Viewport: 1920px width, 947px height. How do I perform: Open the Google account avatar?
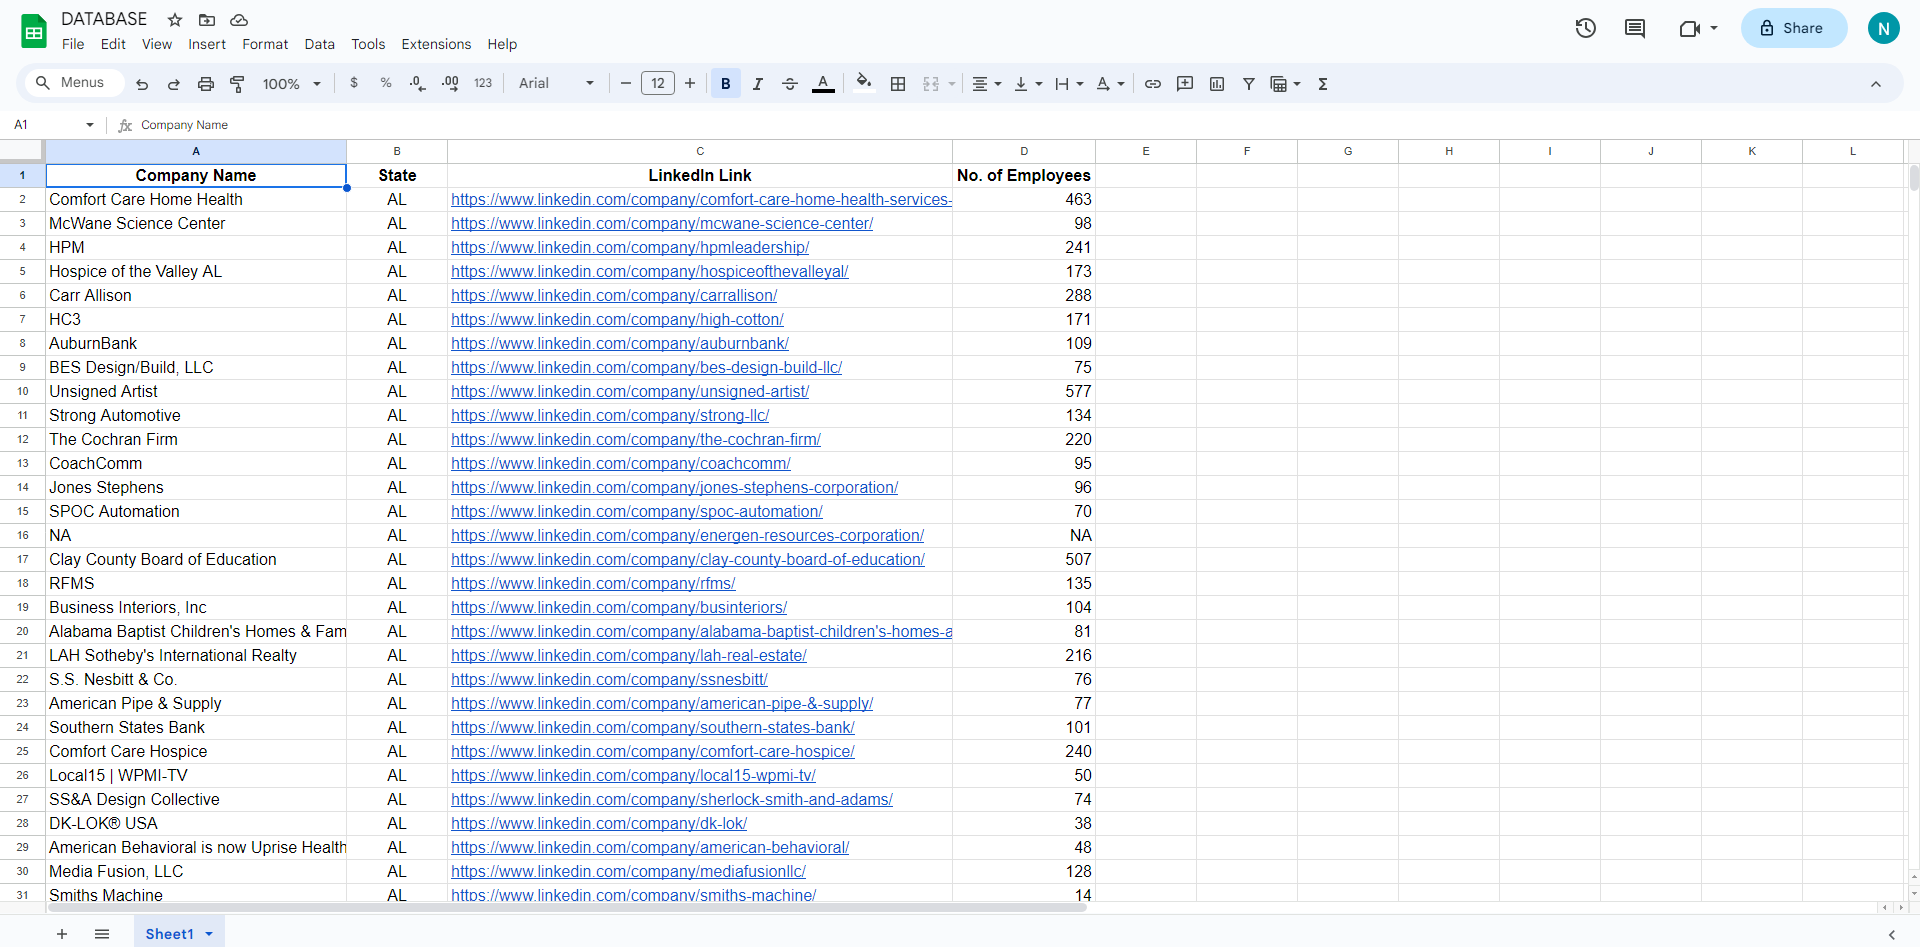[1884, 28]
